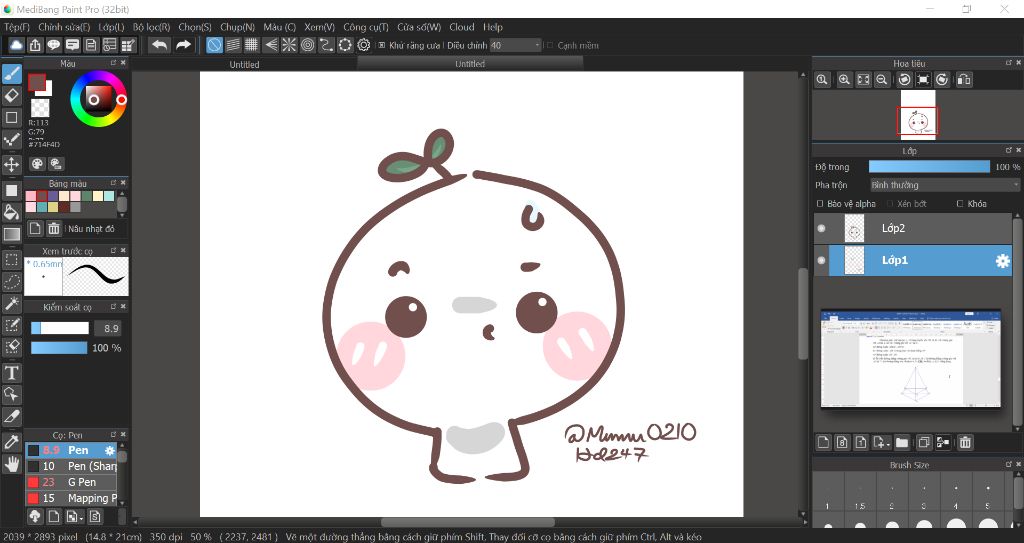
Task: Select the Bucket fill tool
Action: pos(12,212)
